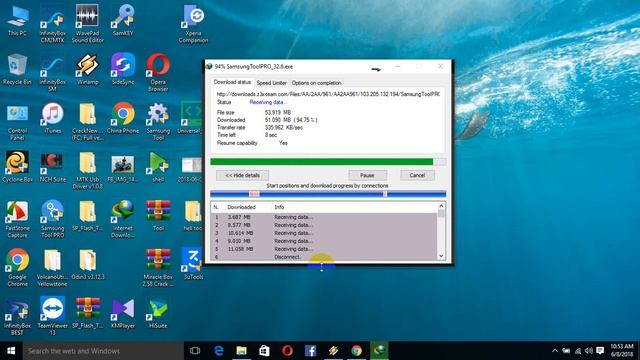Open the Windows Start menu

(11, 351)
